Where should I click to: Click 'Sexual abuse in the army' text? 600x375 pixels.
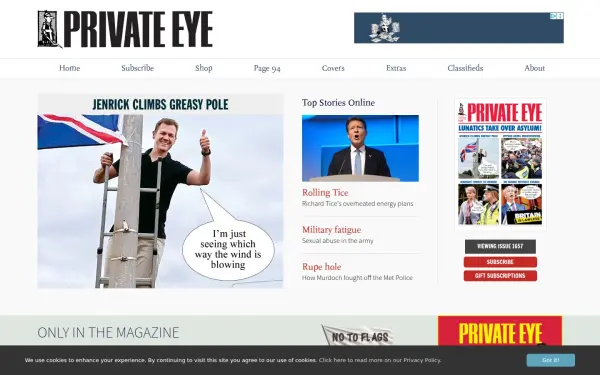pos(338,241)
